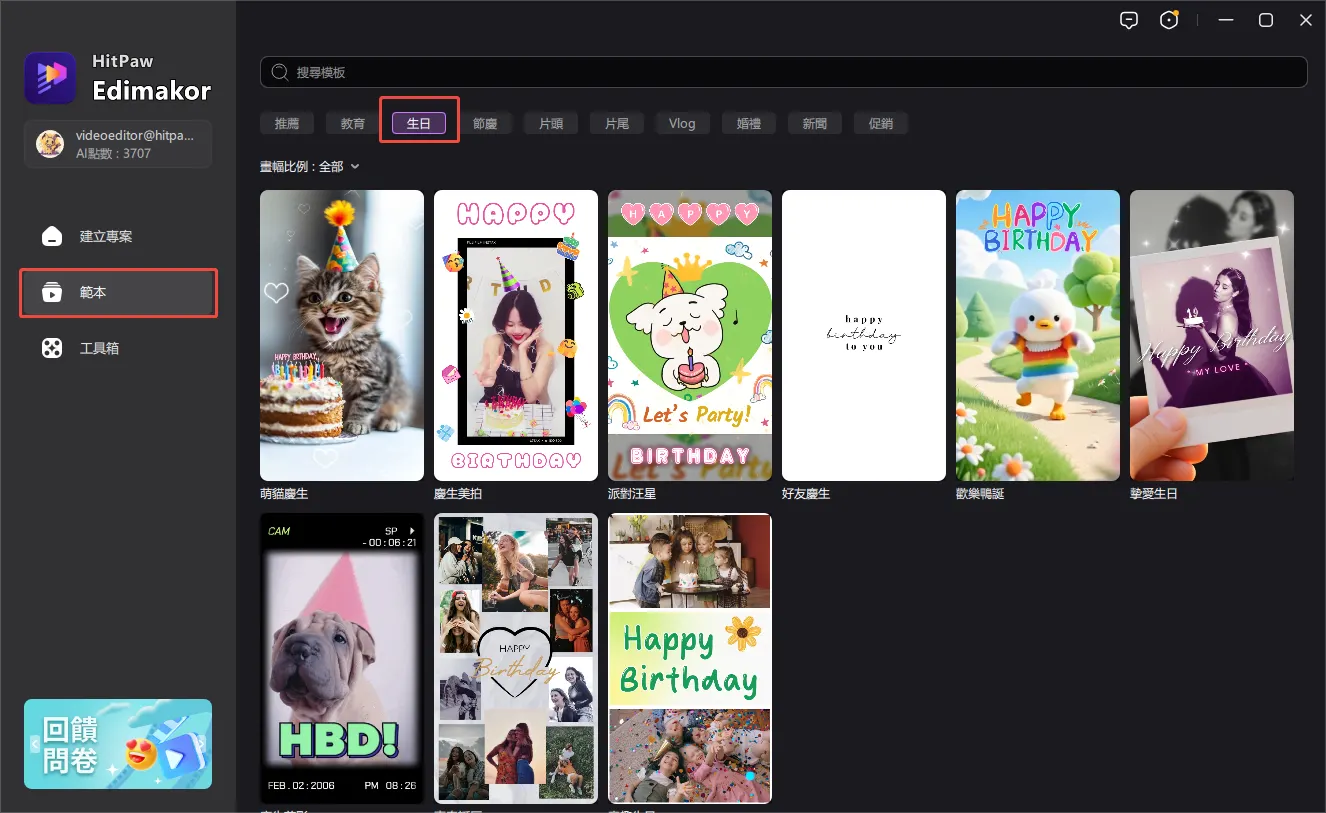Click the 促銷 promotion category button
This screenshot has height=813, width=1326.
click(881, 124)
